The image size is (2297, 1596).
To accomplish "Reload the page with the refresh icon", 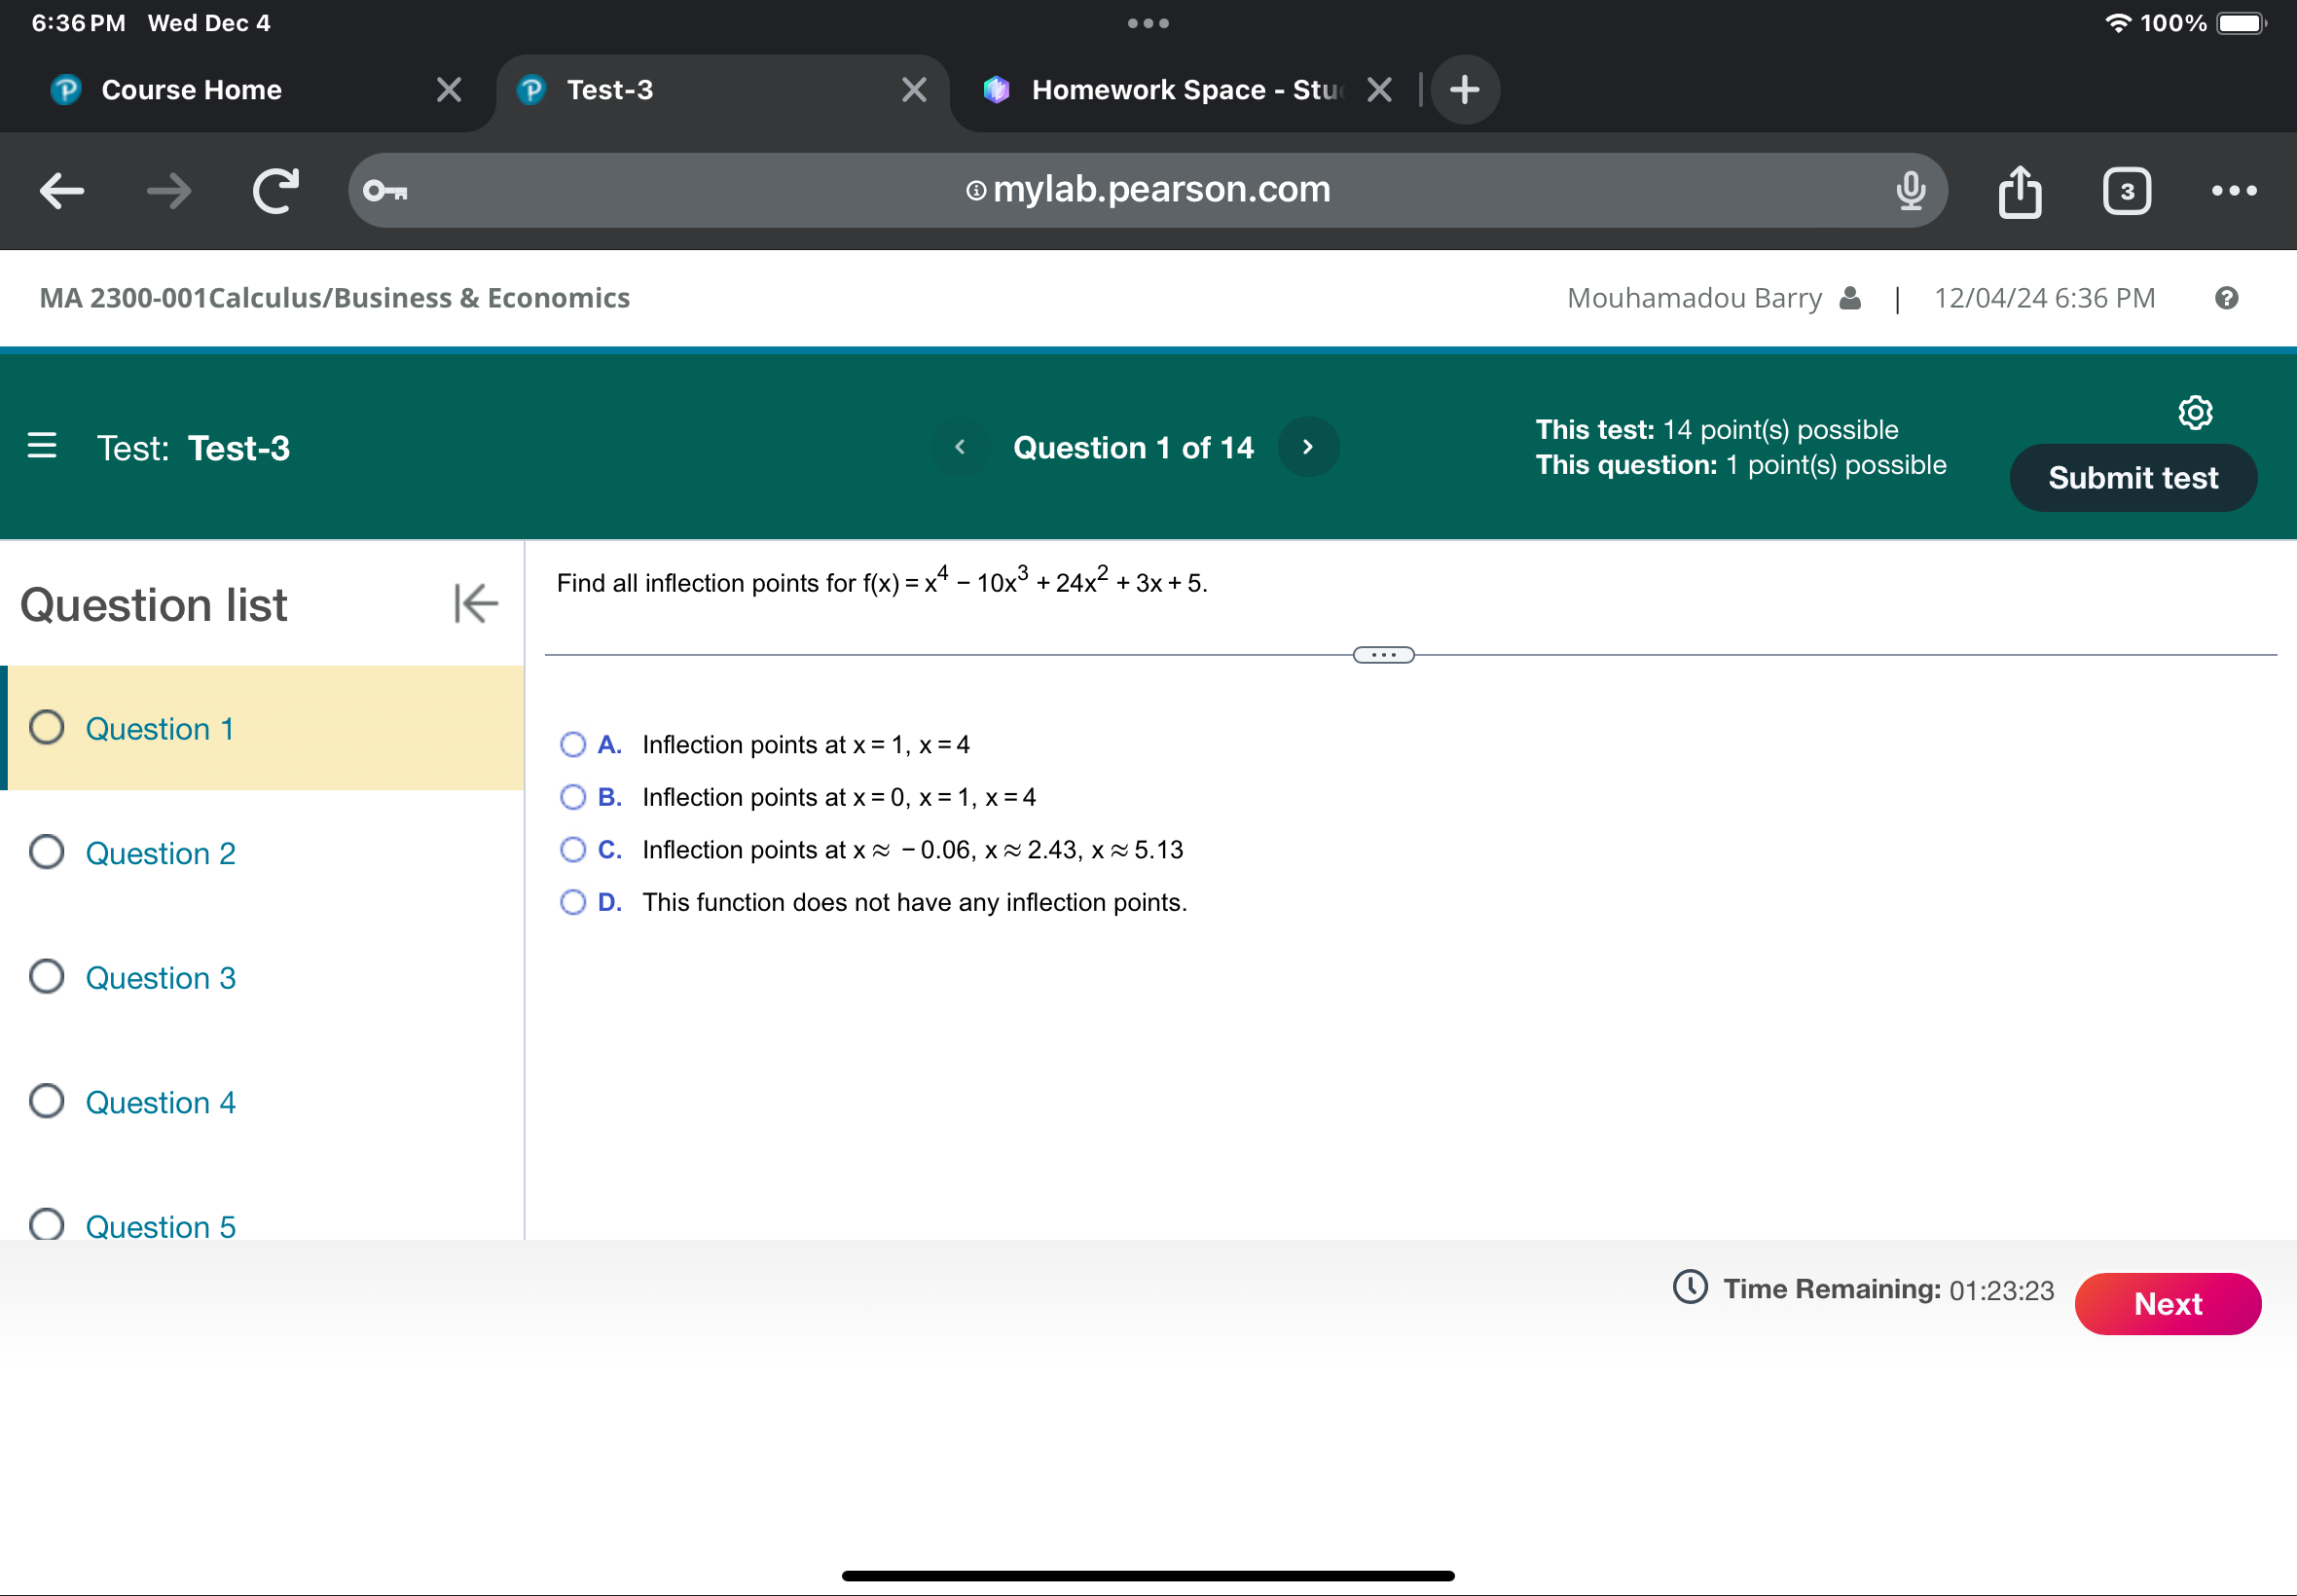I will point(275,190).
